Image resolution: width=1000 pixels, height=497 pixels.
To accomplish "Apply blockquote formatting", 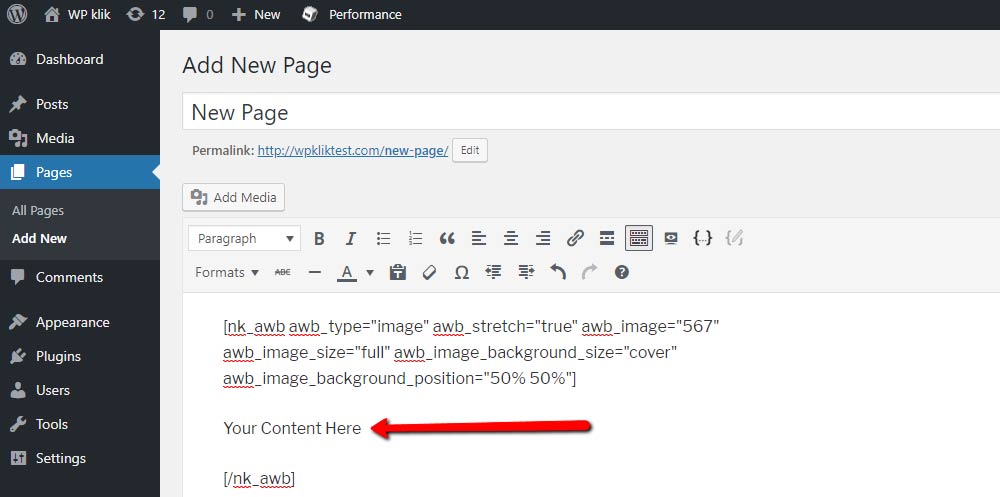I will click(447, 239).
